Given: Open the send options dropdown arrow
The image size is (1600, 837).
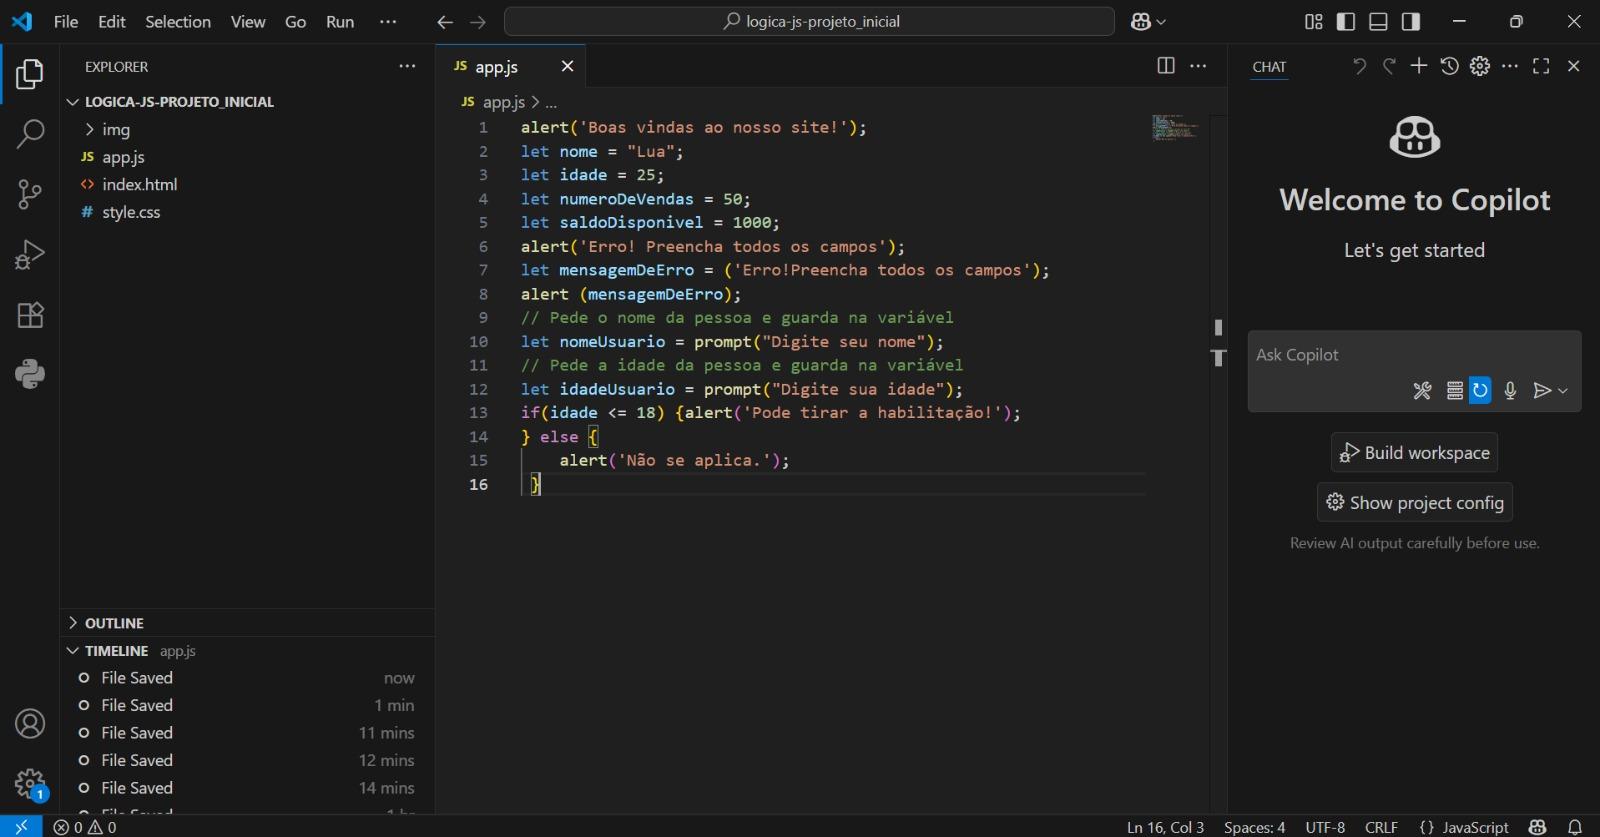Looking at the screenshot, I should [1563, 391].
